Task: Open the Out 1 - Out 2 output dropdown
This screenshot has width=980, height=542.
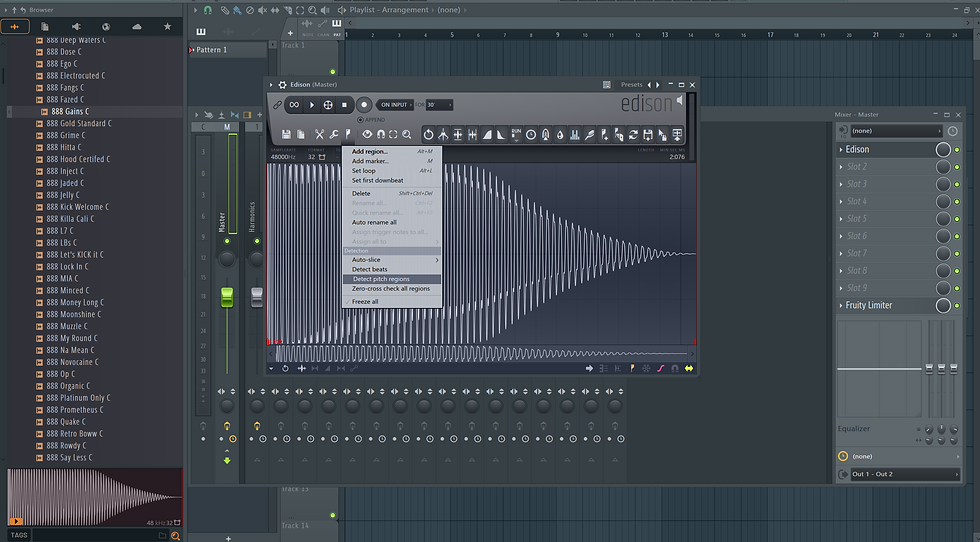Action: (x=904, y=474)
